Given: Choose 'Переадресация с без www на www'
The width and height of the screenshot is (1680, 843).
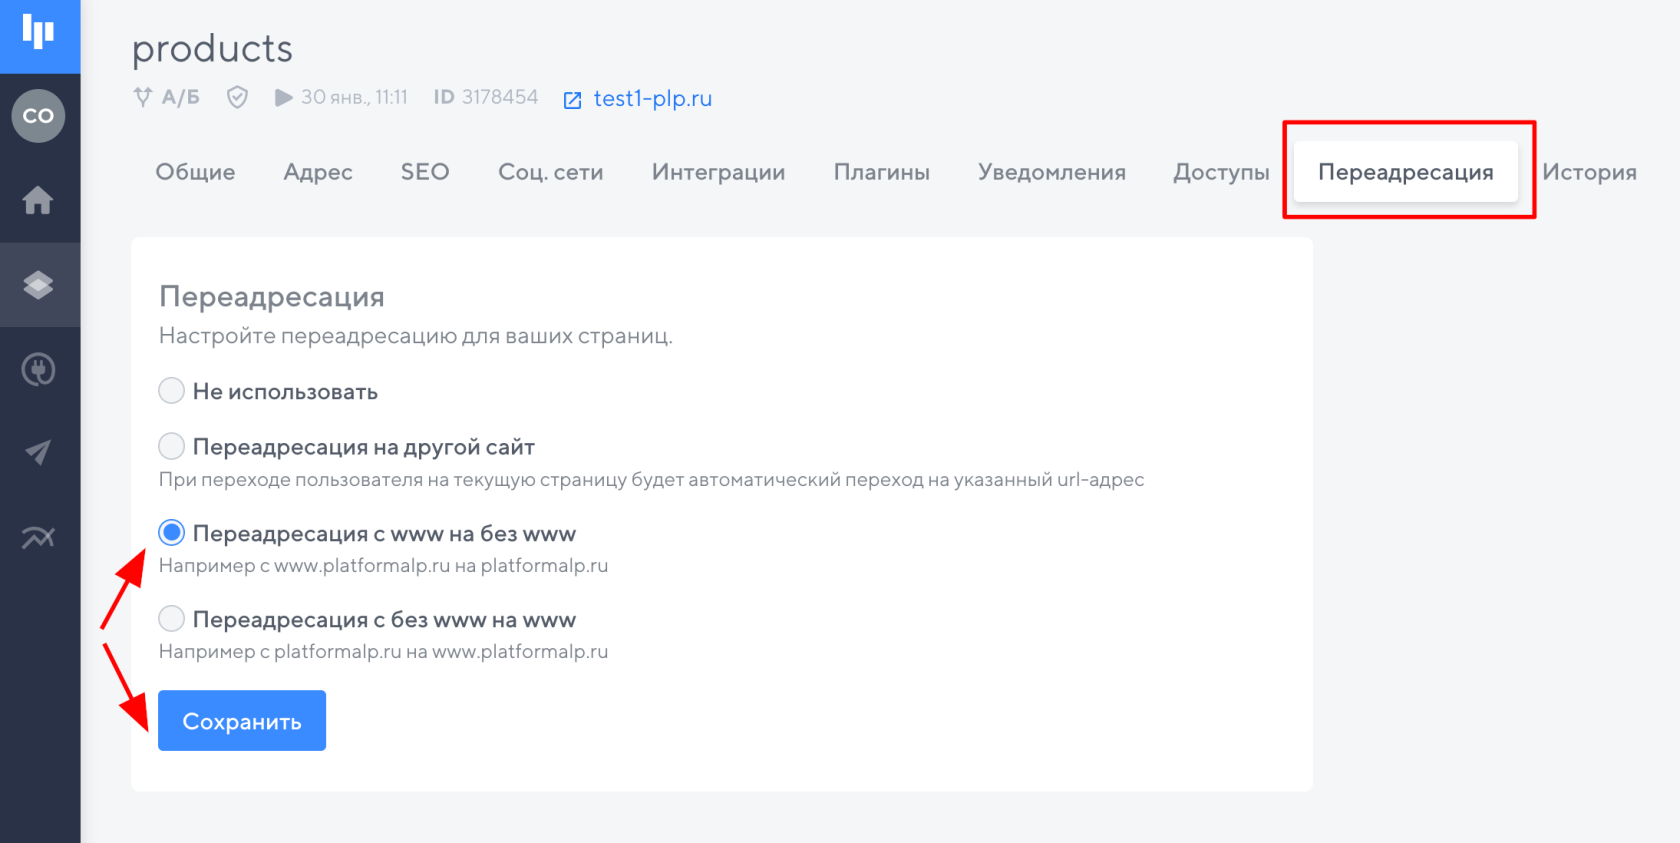Looking at the screenshot, I should click(172, 619).
